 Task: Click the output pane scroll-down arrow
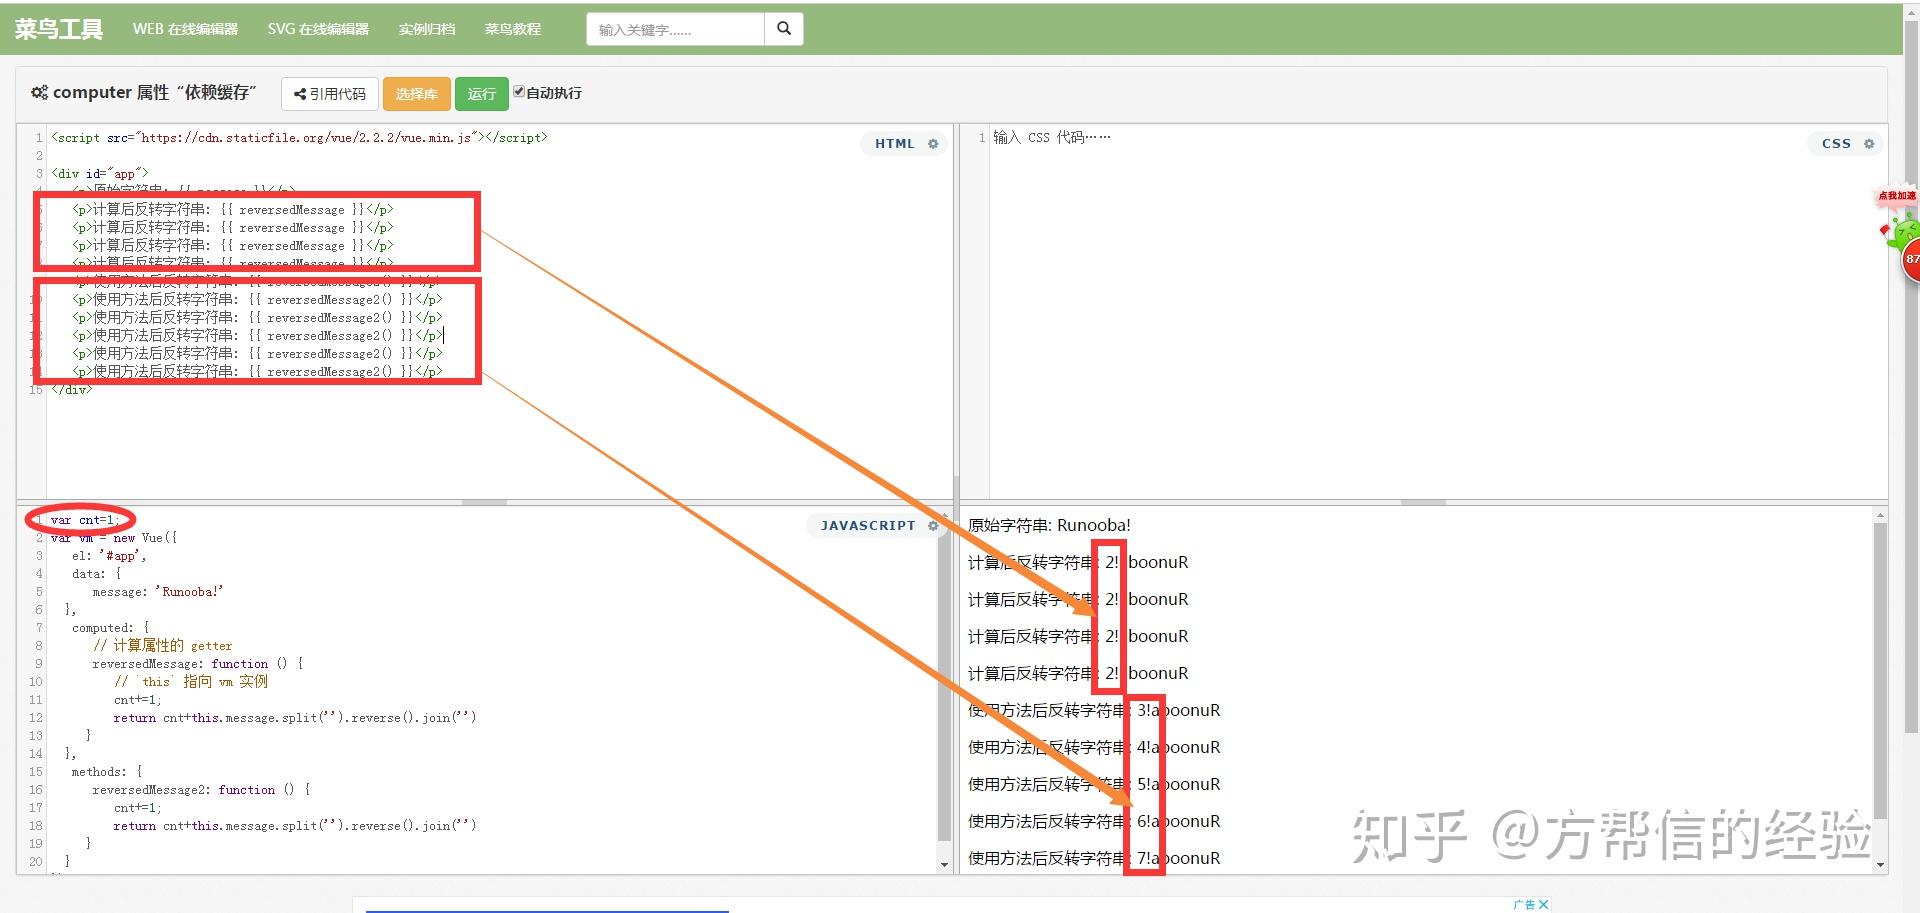pyautogui.click(x=1880, y=864)
